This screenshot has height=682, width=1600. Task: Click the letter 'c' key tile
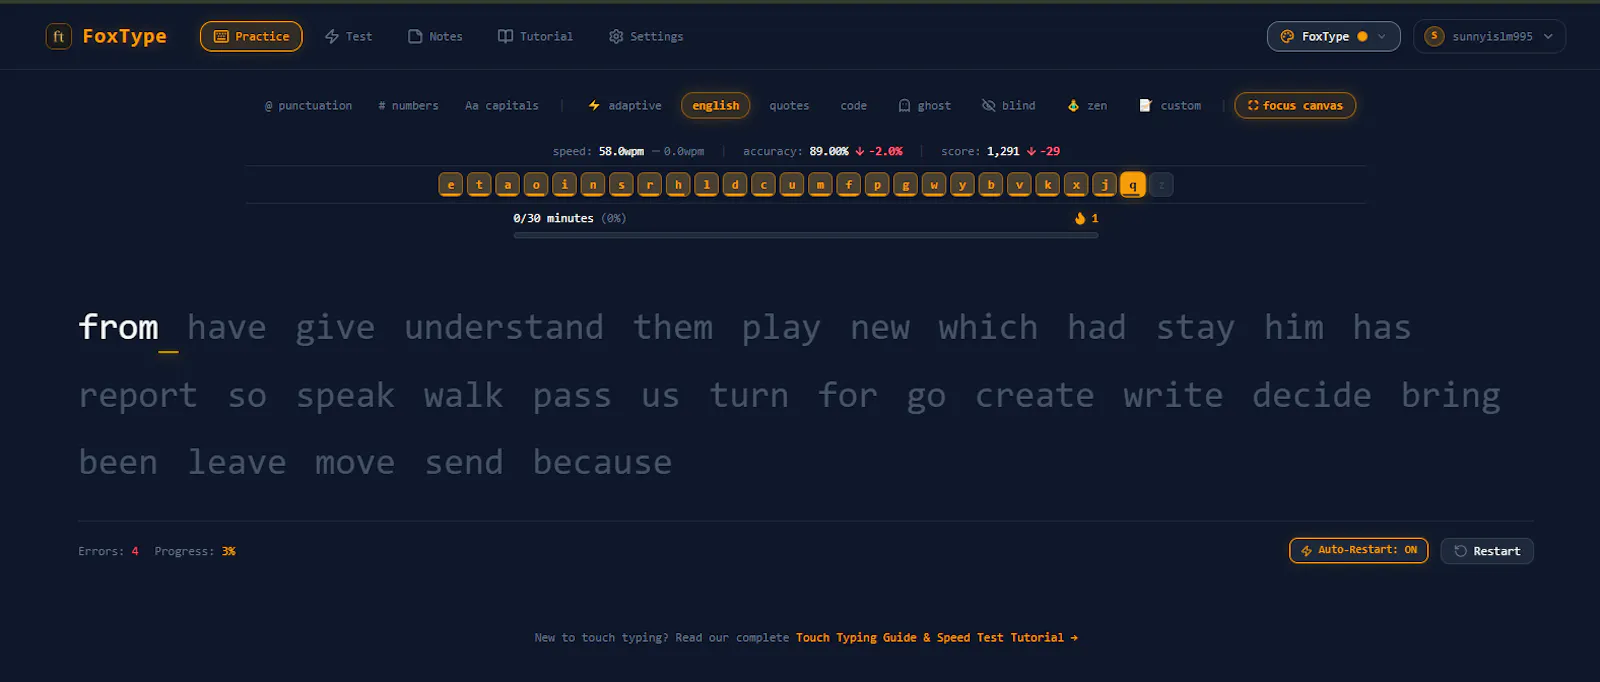coord(763,184)
